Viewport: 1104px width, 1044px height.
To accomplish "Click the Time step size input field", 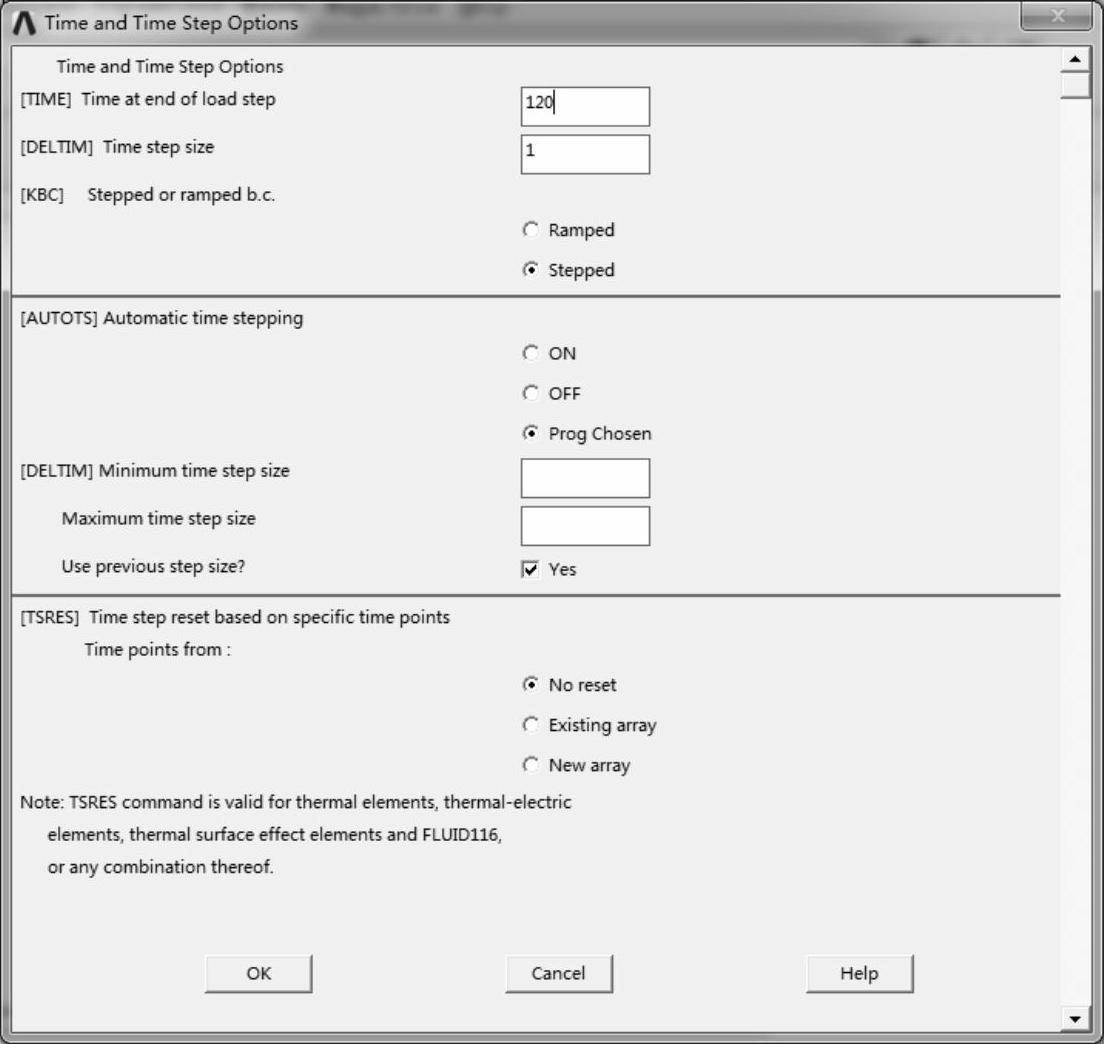I will coord(585,154).
